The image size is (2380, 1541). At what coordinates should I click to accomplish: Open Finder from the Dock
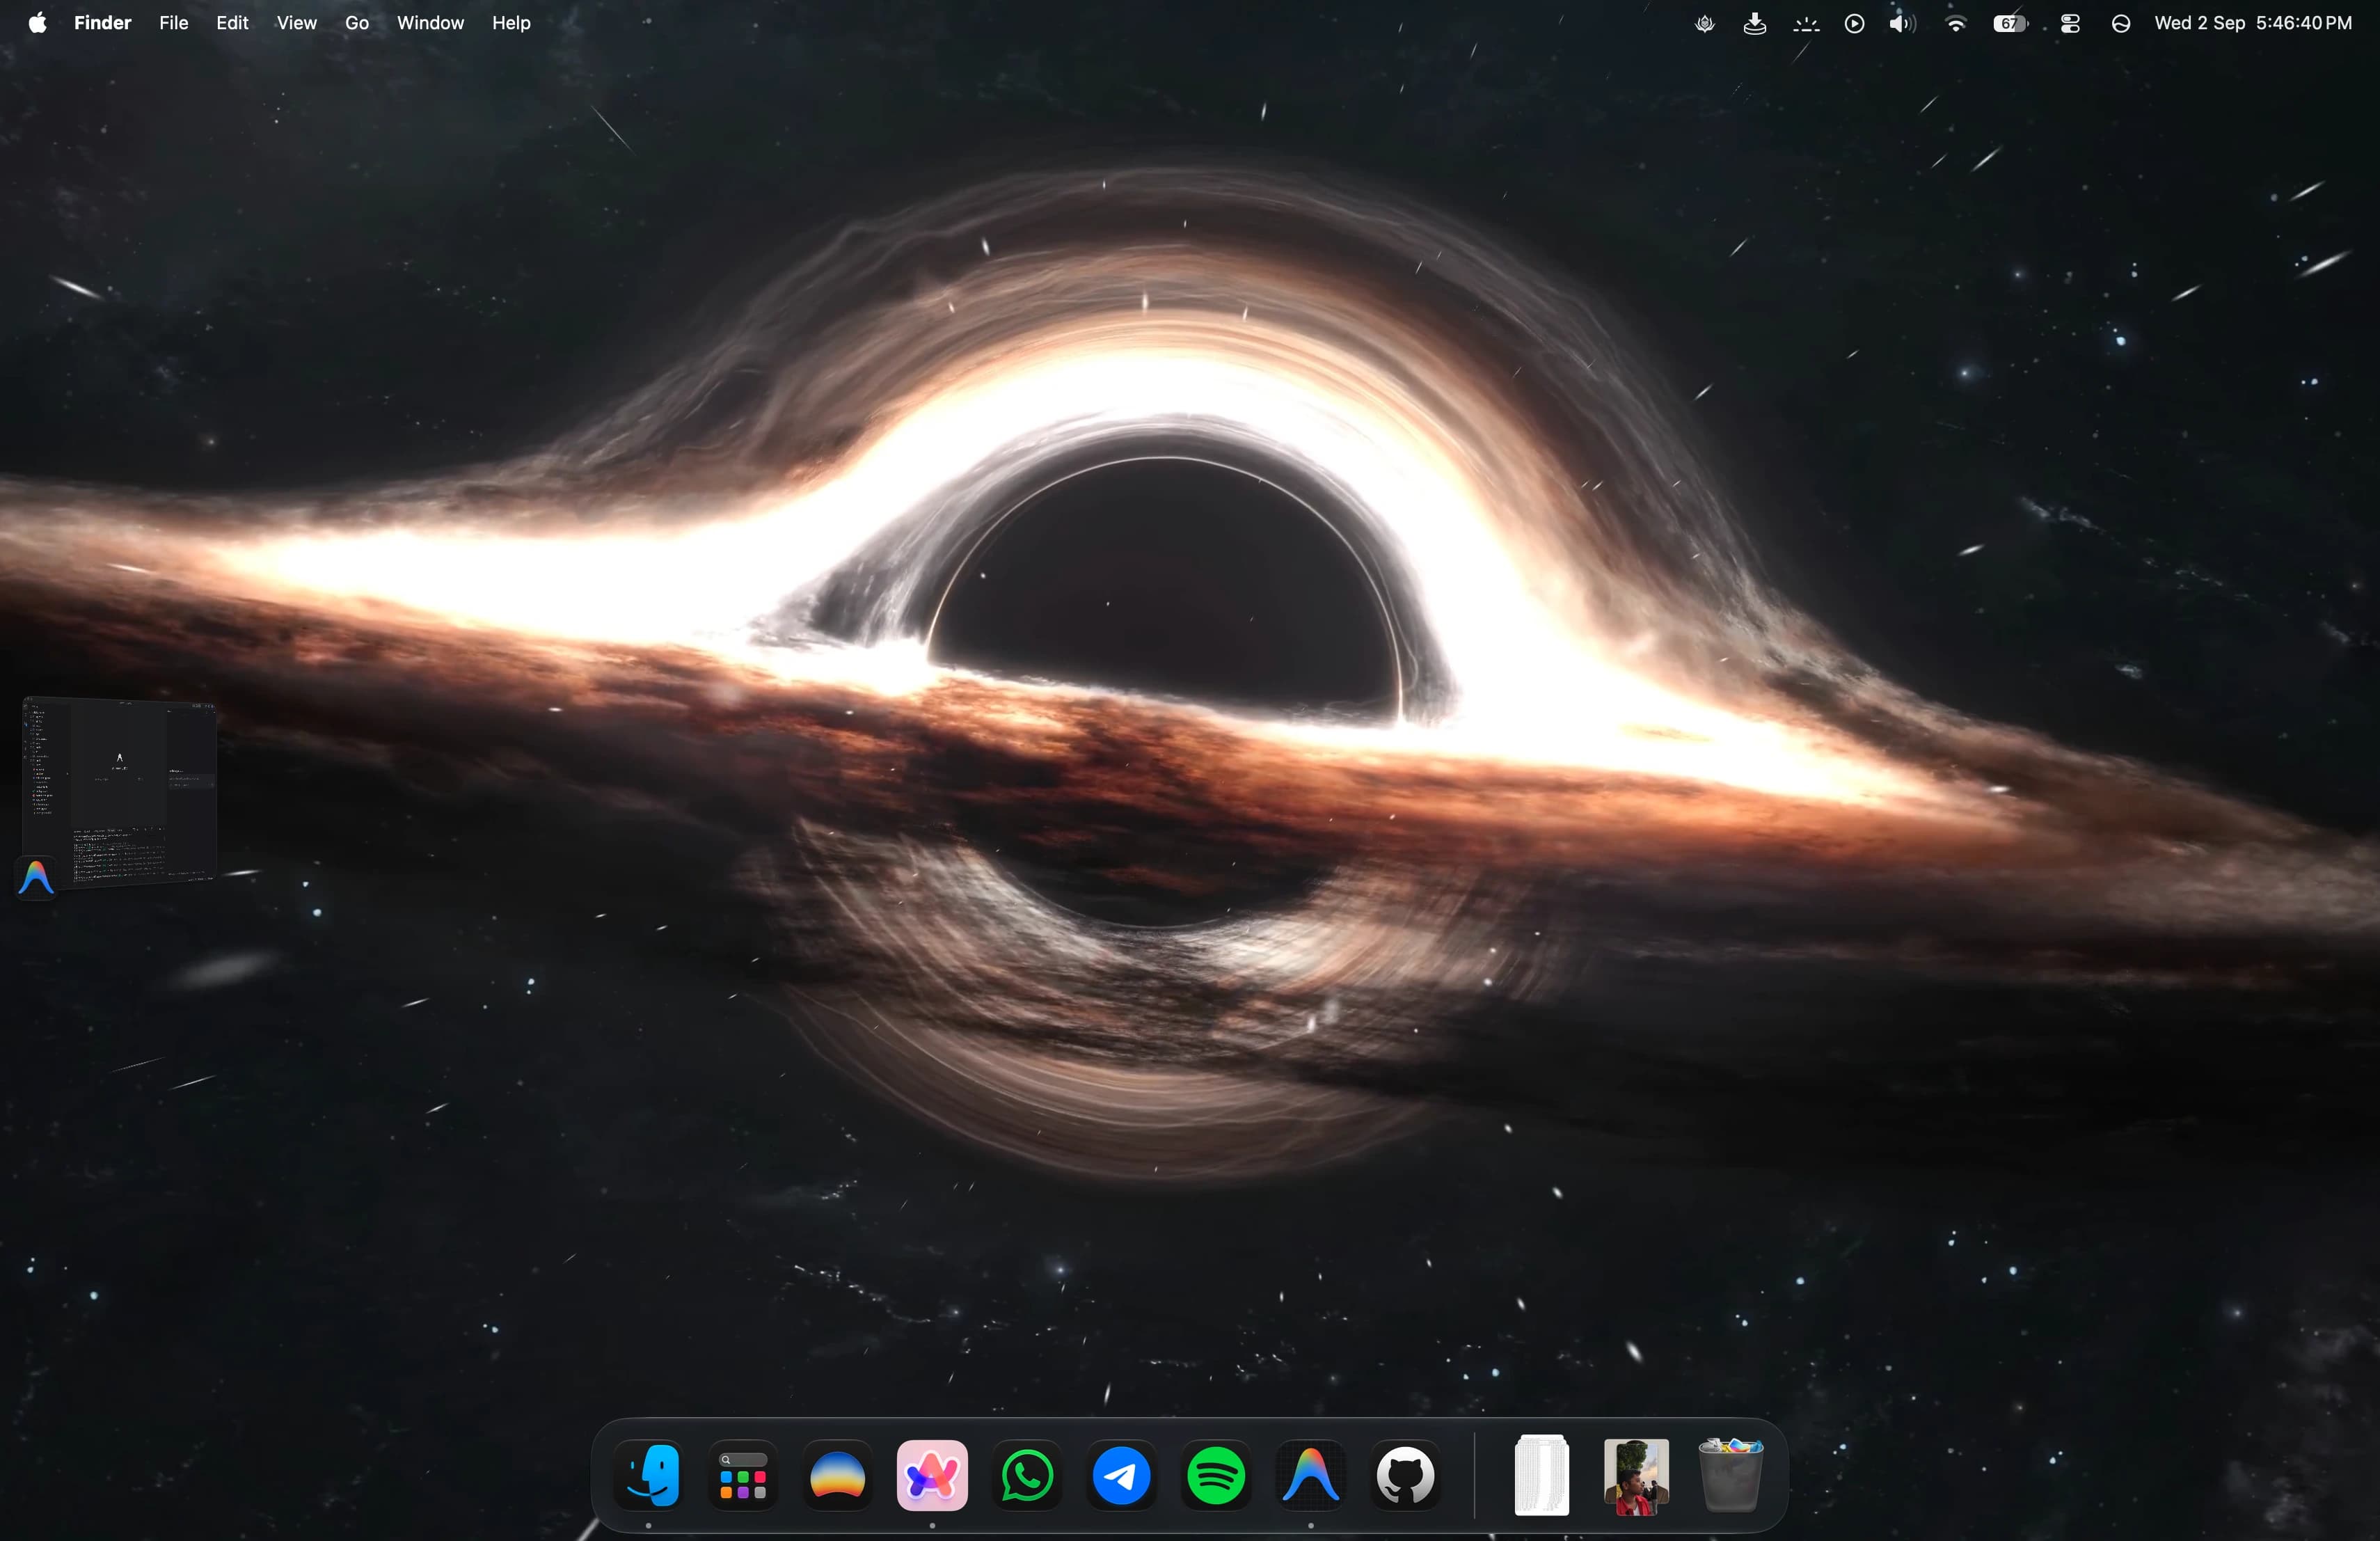click(x=648, y=1475)
